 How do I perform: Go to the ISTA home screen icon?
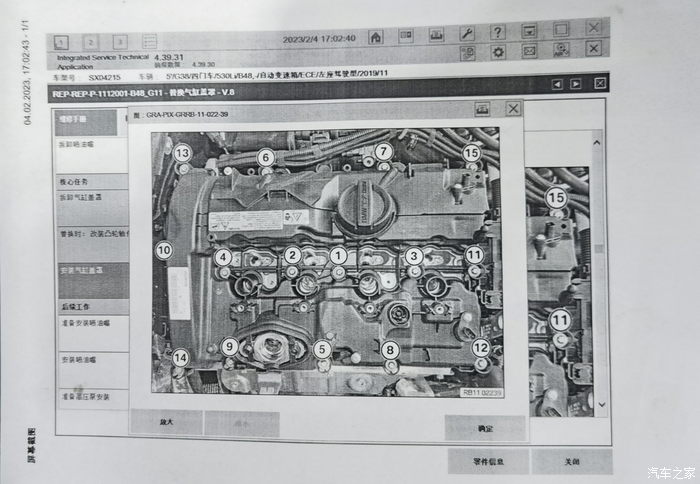tap(376, 37)
